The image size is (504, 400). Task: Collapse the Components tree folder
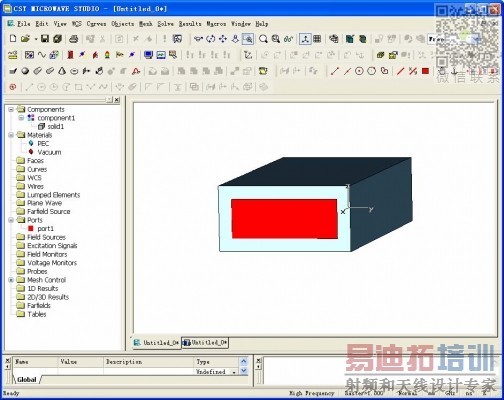coord(11,109)
